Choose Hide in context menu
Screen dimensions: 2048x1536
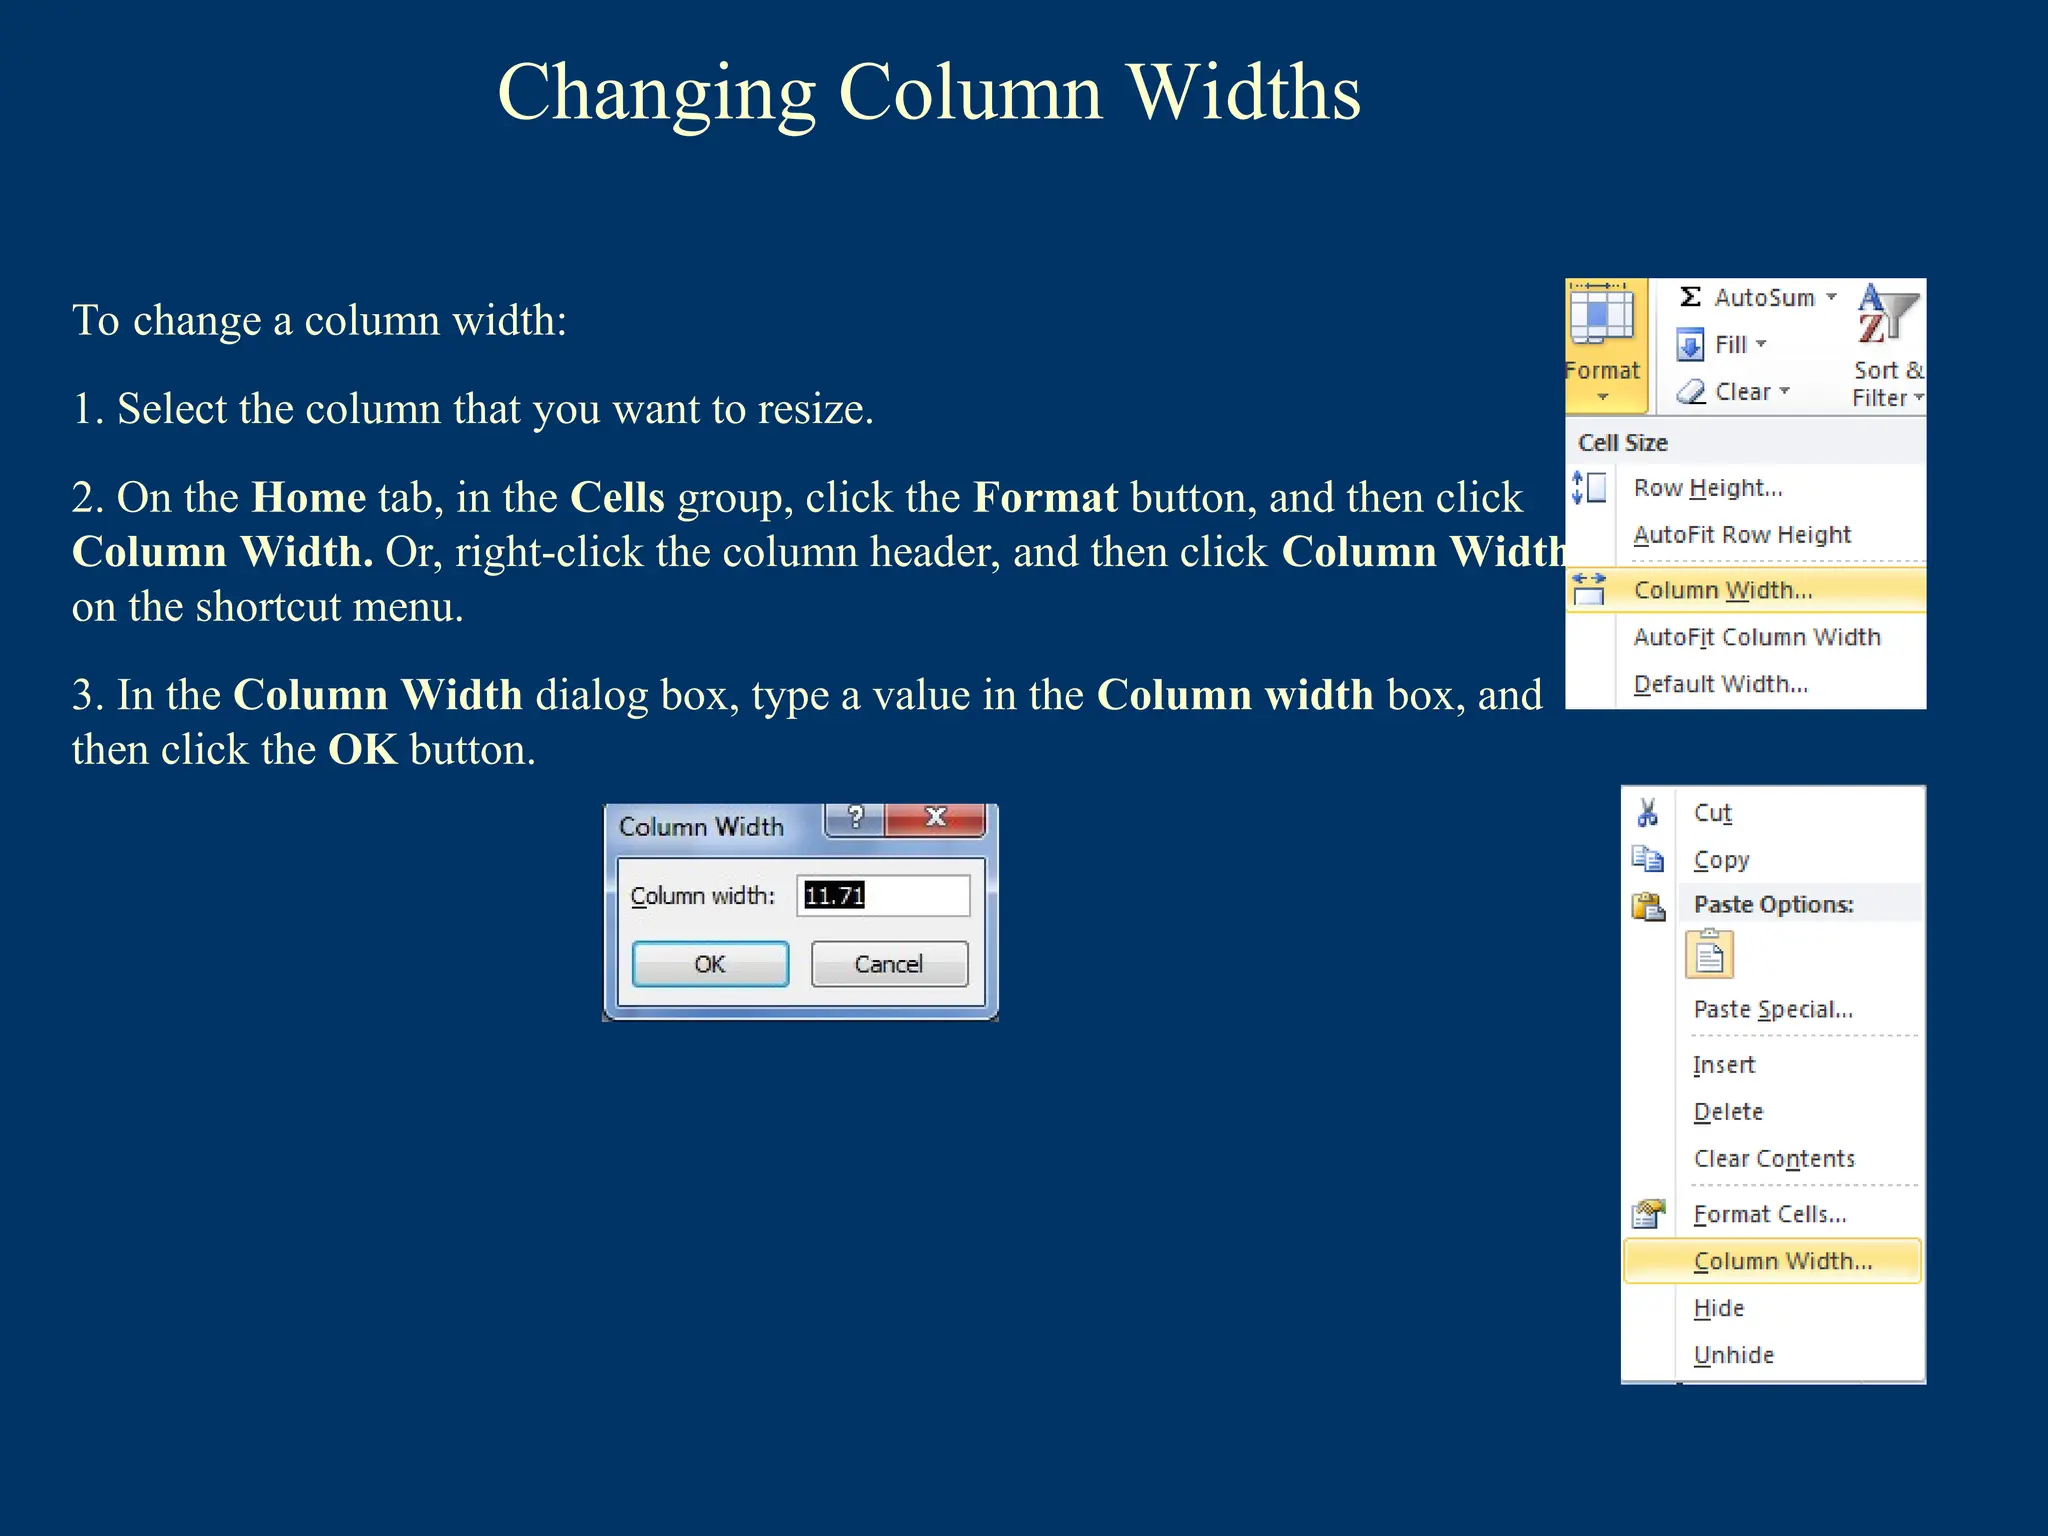pos(1772,1308)
